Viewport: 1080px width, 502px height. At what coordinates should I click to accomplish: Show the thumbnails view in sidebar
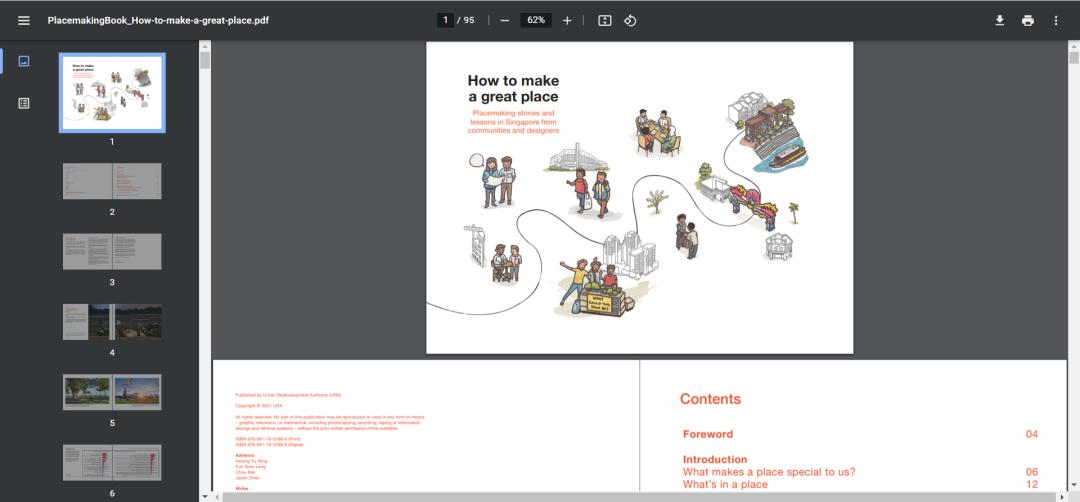24,61
